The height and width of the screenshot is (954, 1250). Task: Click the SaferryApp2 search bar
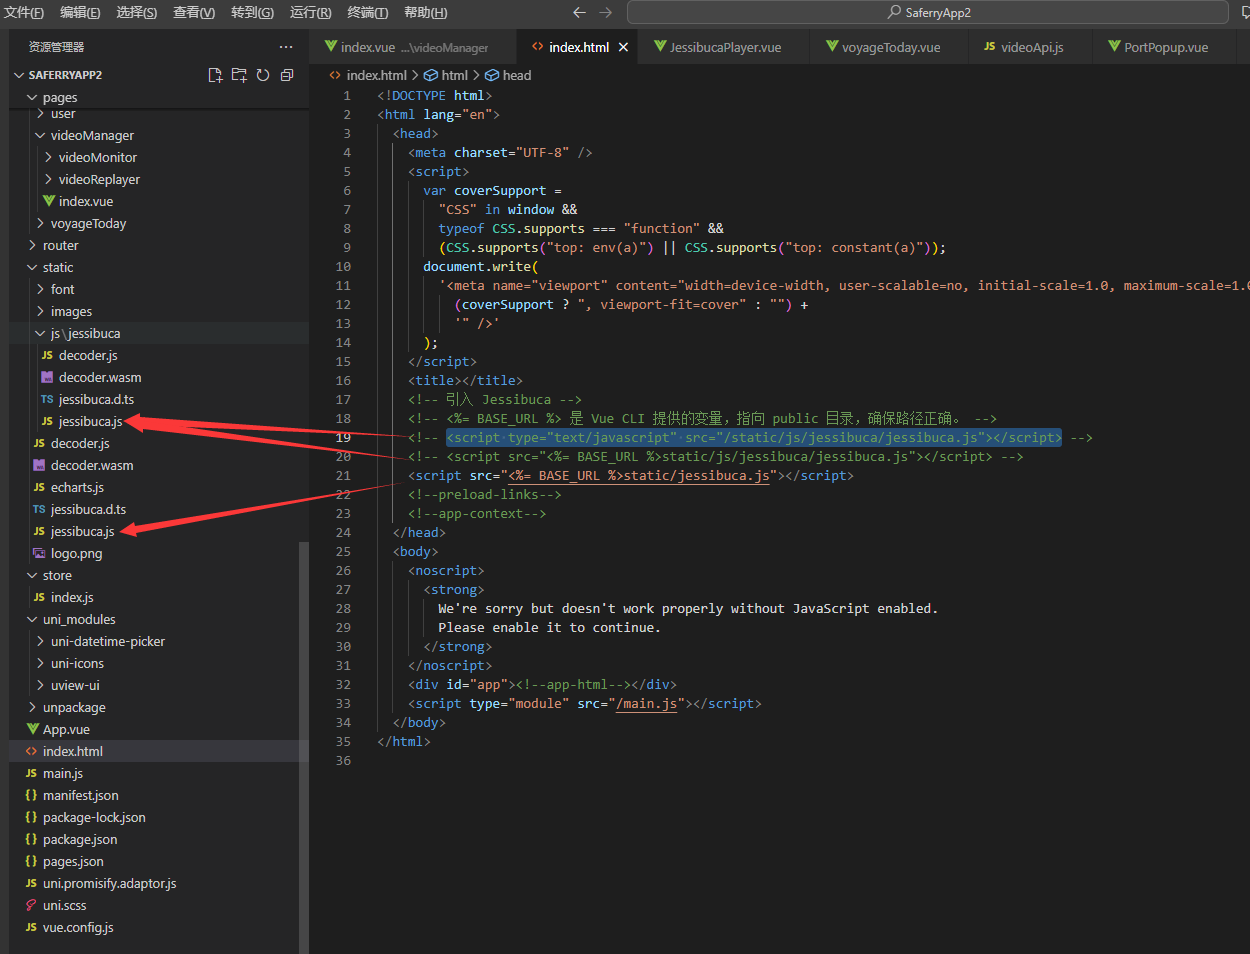click(x=928, y=12)
